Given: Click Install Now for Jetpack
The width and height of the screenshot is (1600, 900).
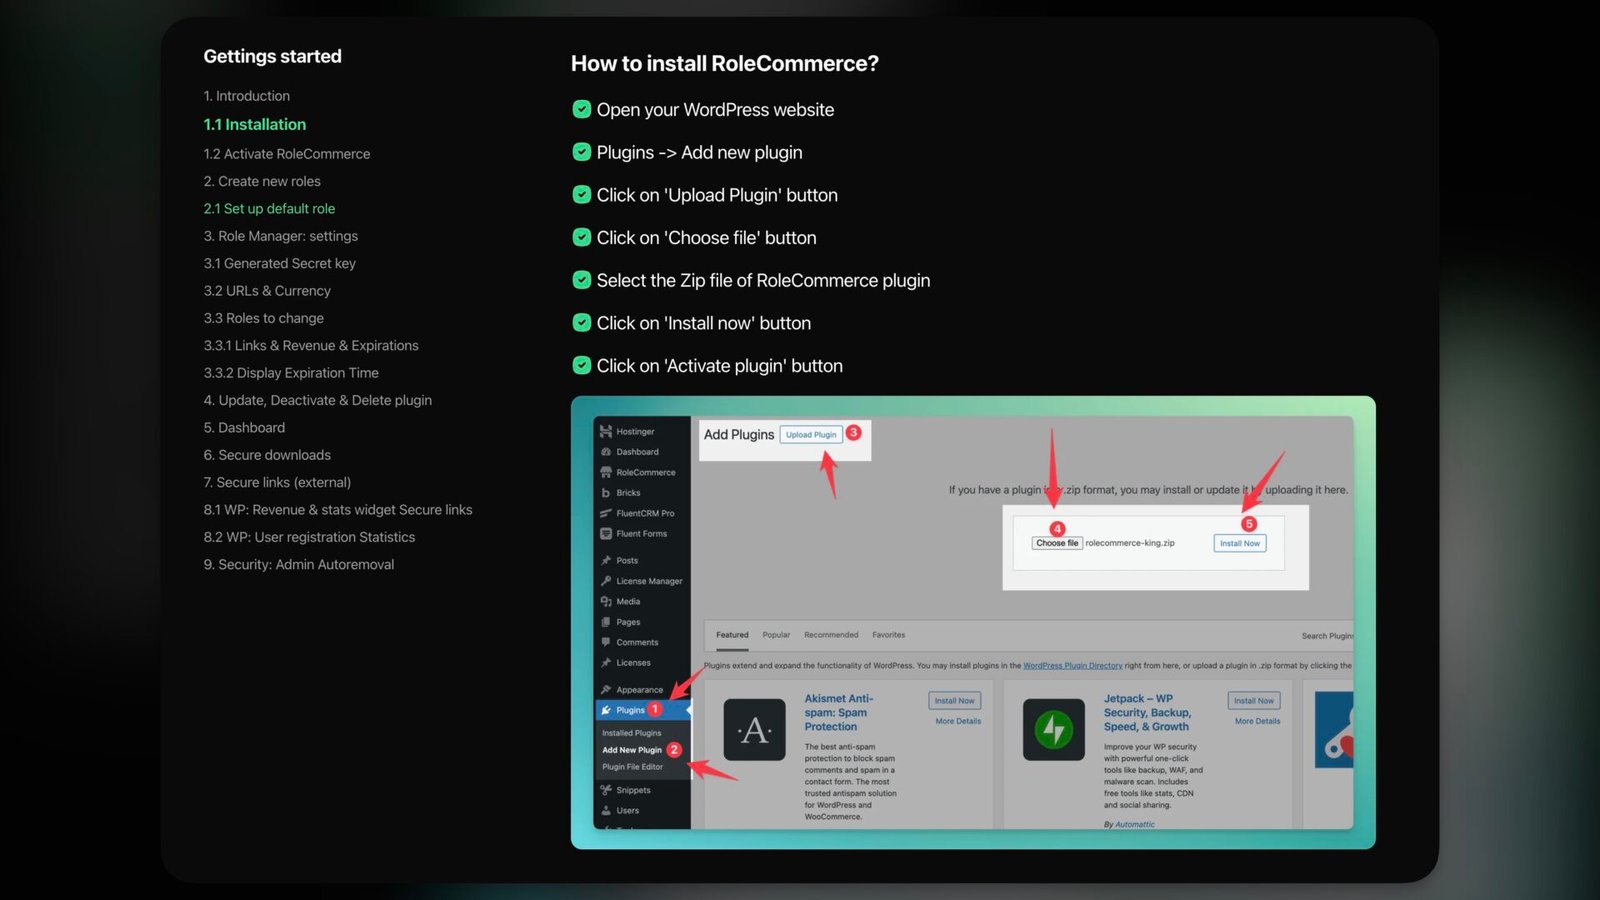Looking at the screenshot, I should (1253, 700).
